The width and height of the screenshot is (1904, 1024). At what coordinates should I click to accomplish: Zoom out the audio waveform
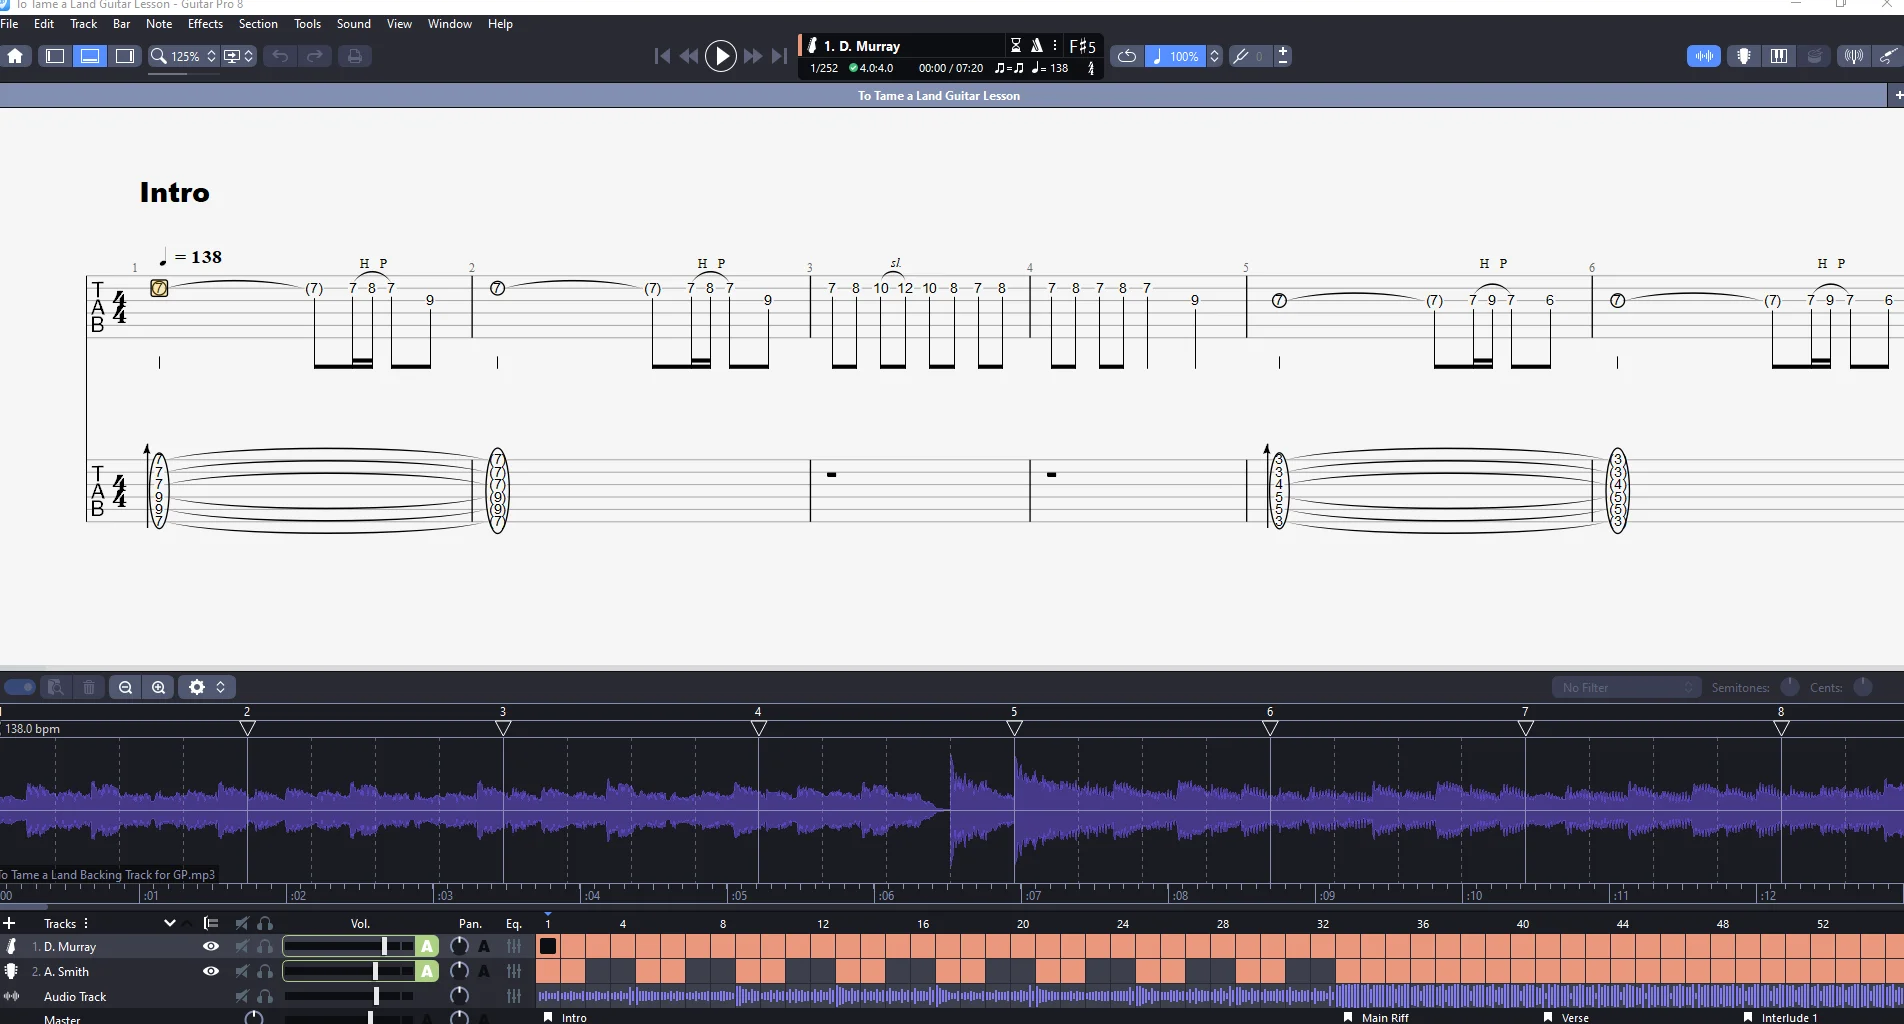125,687
